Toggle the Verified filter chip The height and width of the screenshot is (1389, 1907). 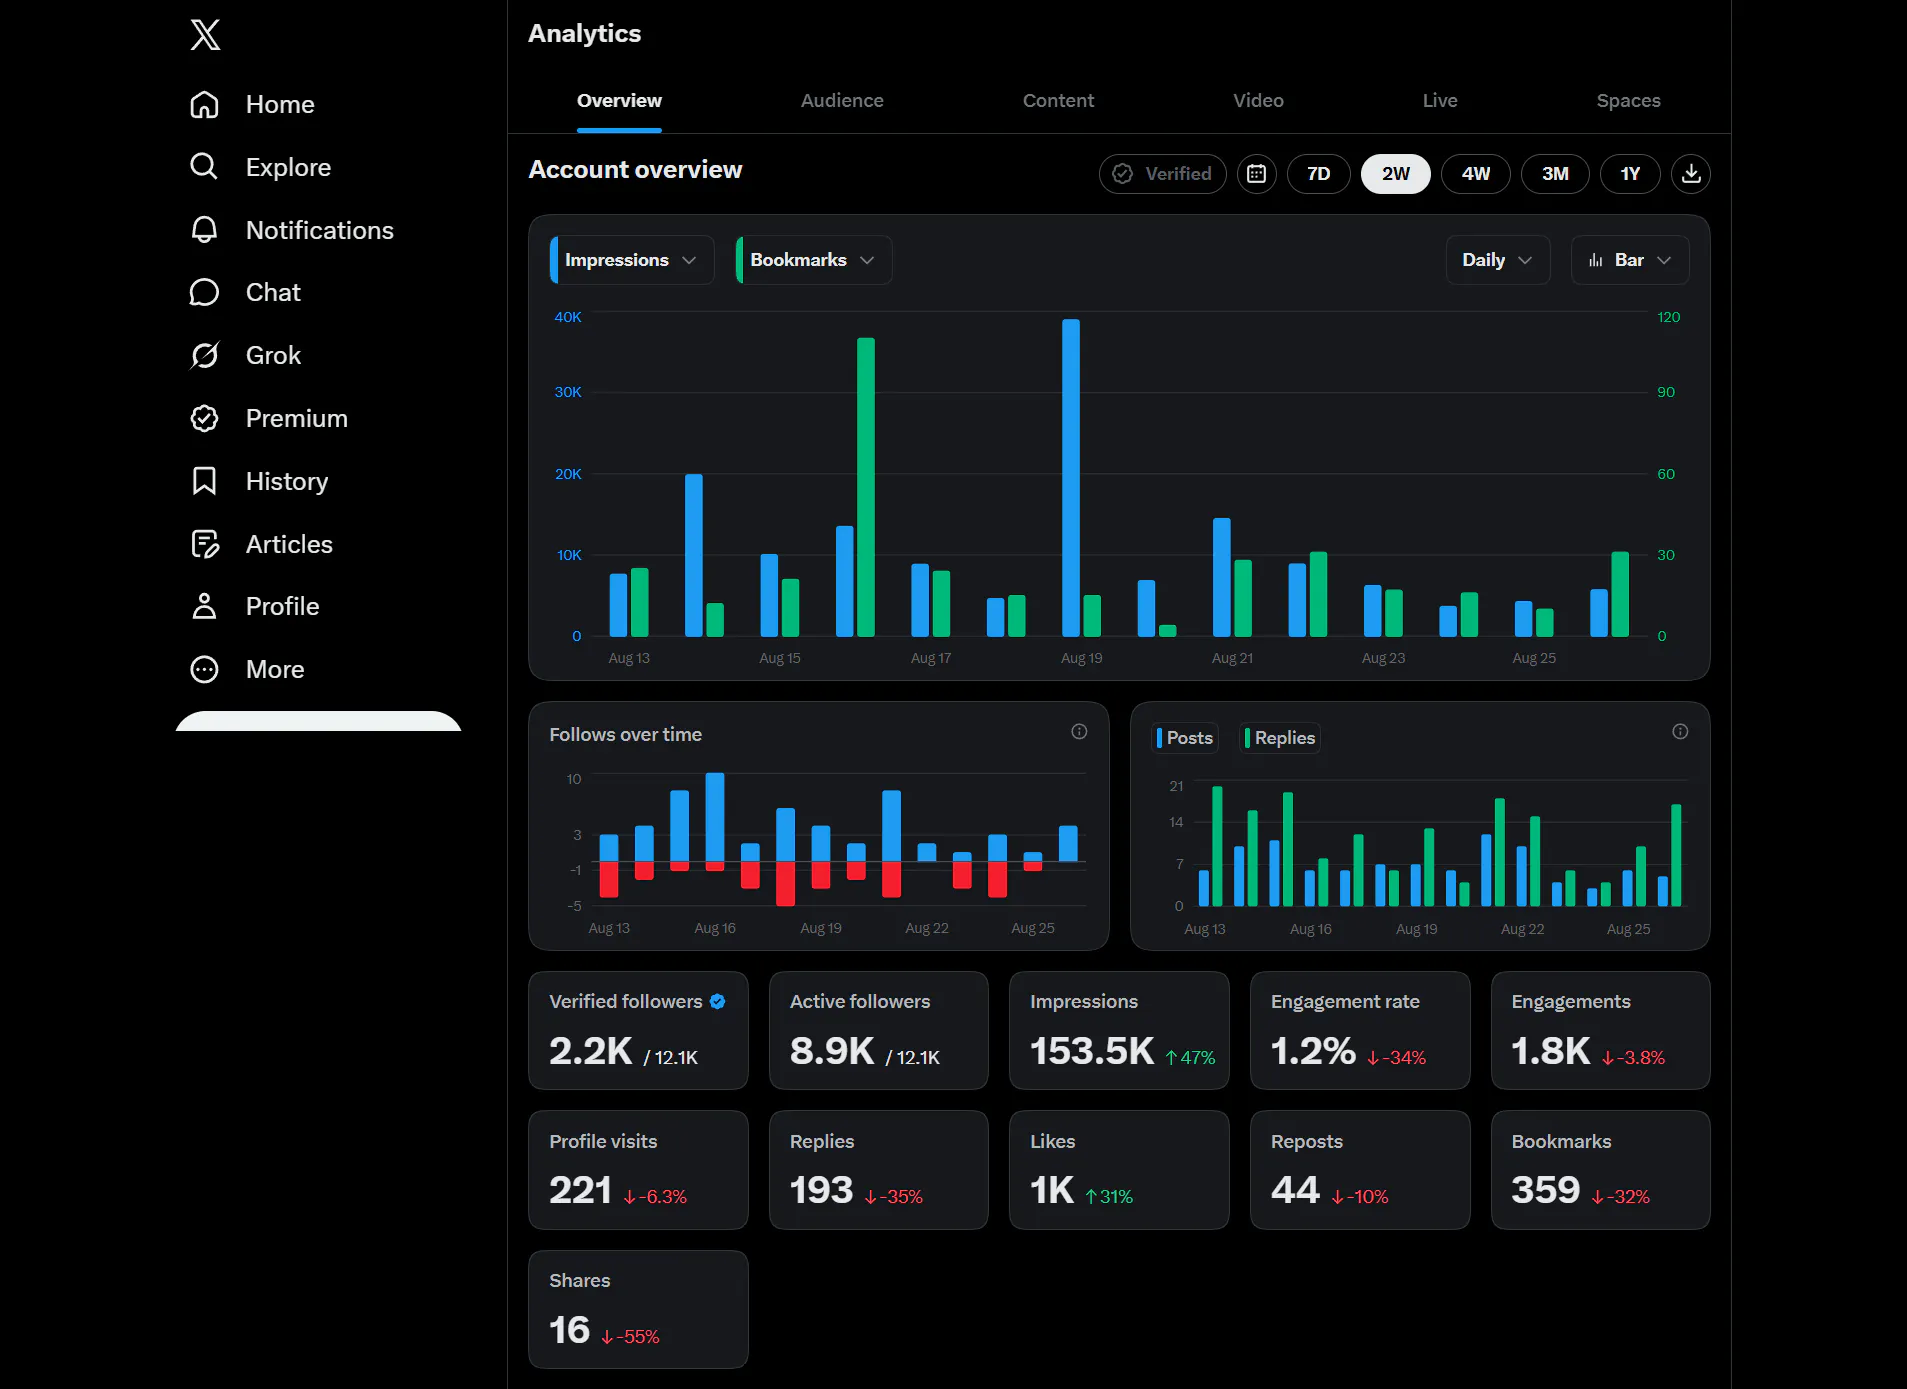coord(1162,174)
